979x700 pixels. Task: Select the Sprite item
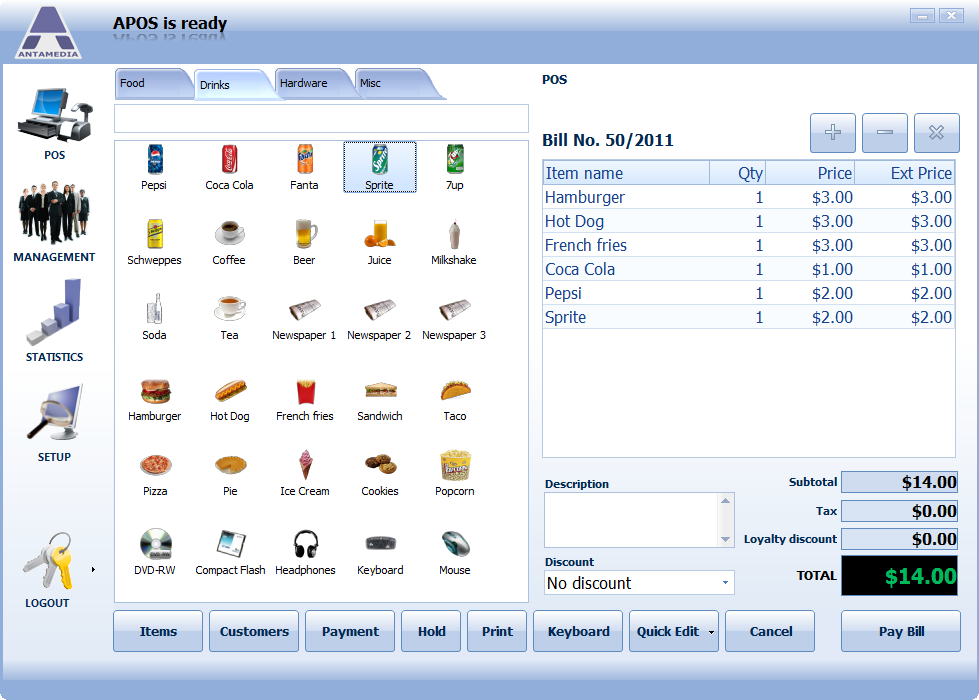[x=380, y=167]
